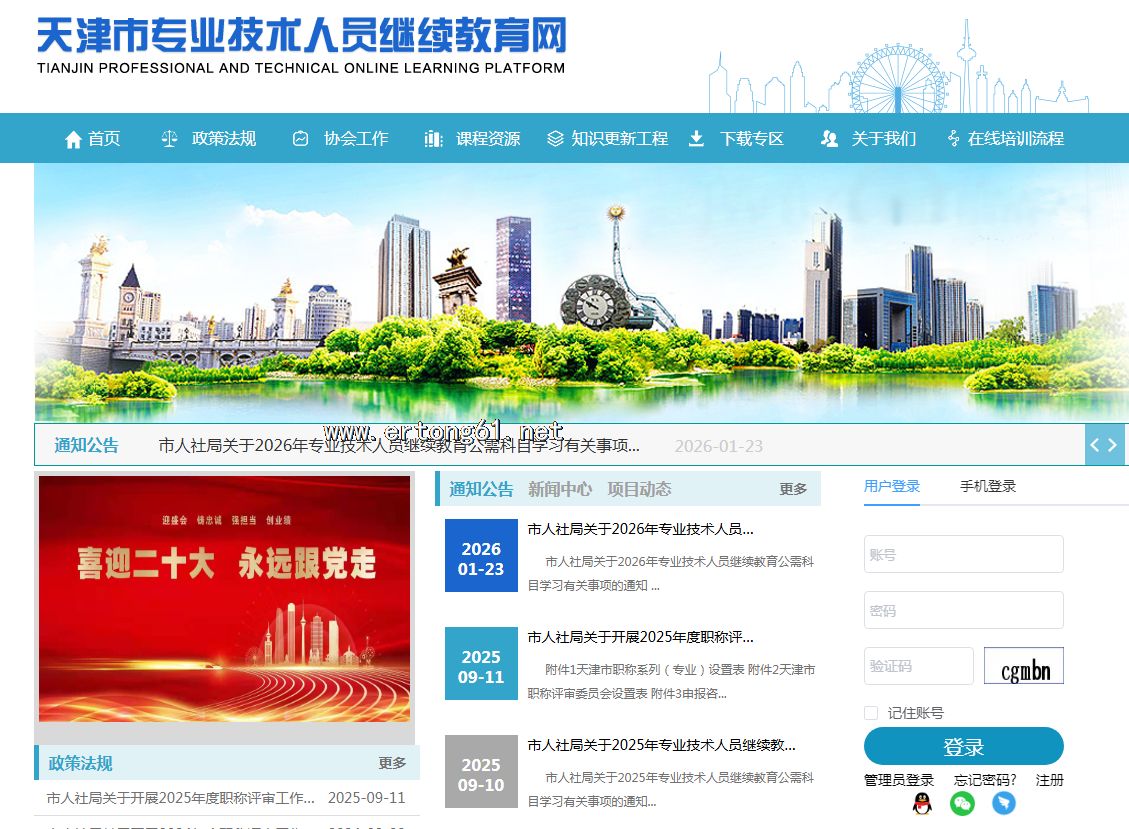Show the next notice with right arrow
Screen dimensions: 1129x829
(x=1113, y=445)
